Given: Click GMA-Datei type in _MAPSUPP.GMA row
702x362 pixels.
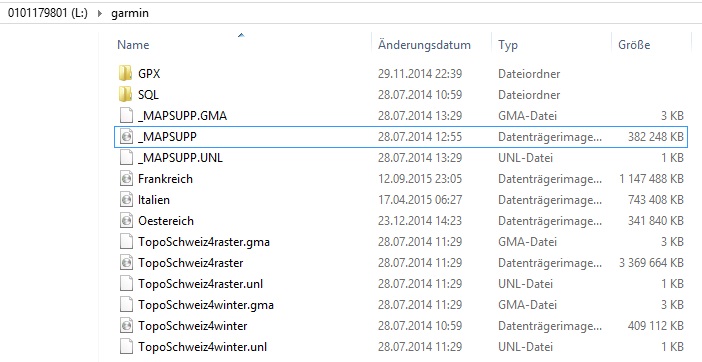Looking at the screenshot, I should pyautogui.click(x=527, y=115).
